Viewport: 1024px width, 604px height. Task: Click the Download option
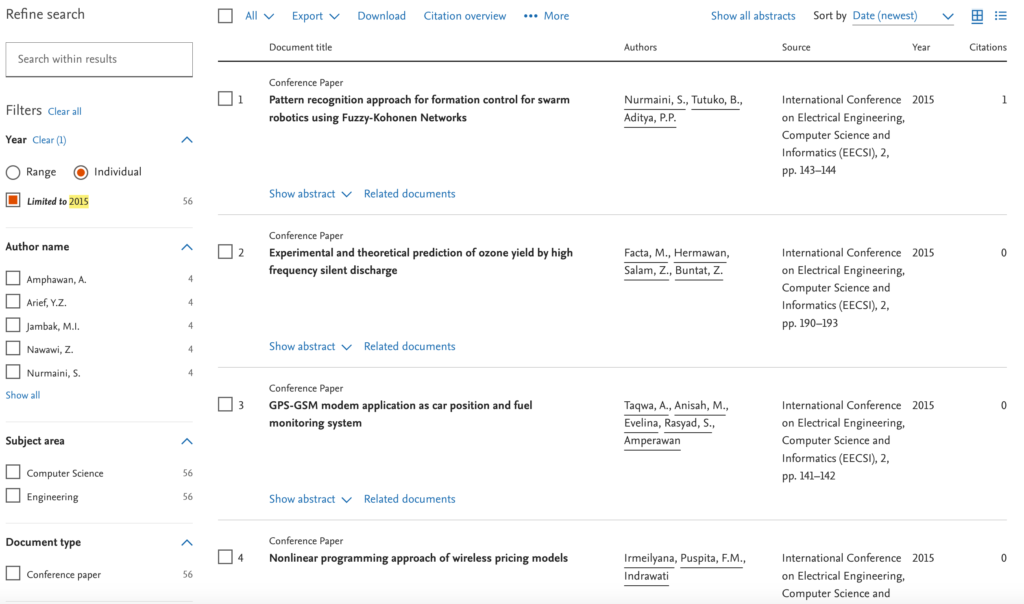click(x=381, y=16)
